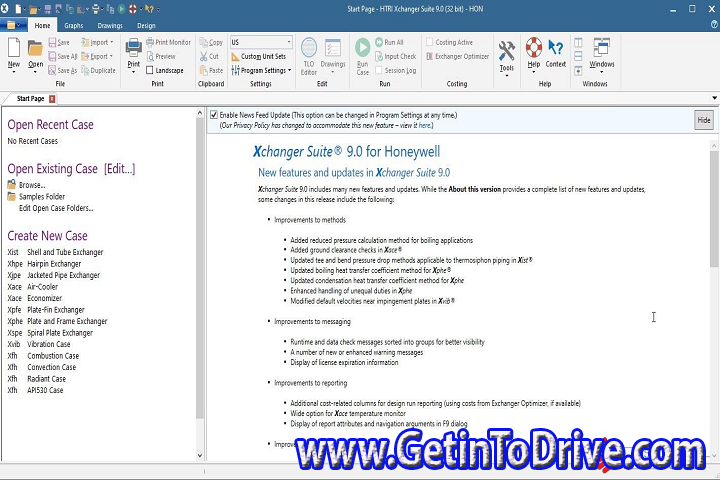Save the current case

click(x=59, y=42)
